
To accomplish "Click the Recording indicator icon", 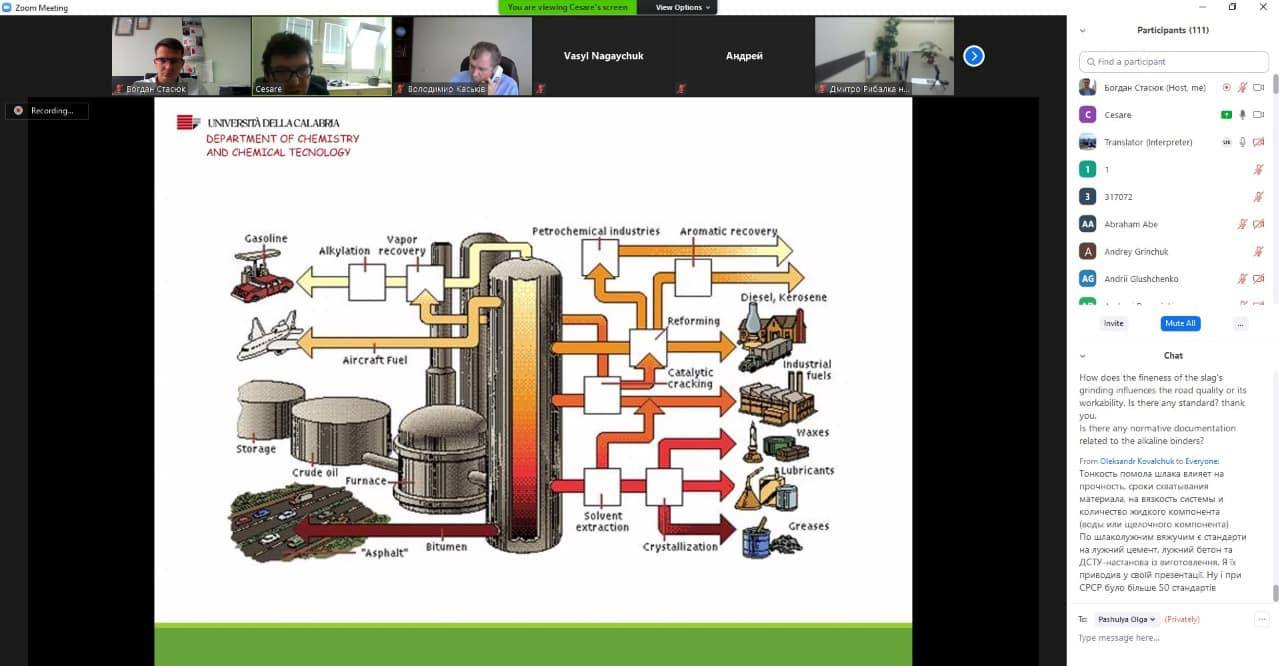I will coord(18,111).
